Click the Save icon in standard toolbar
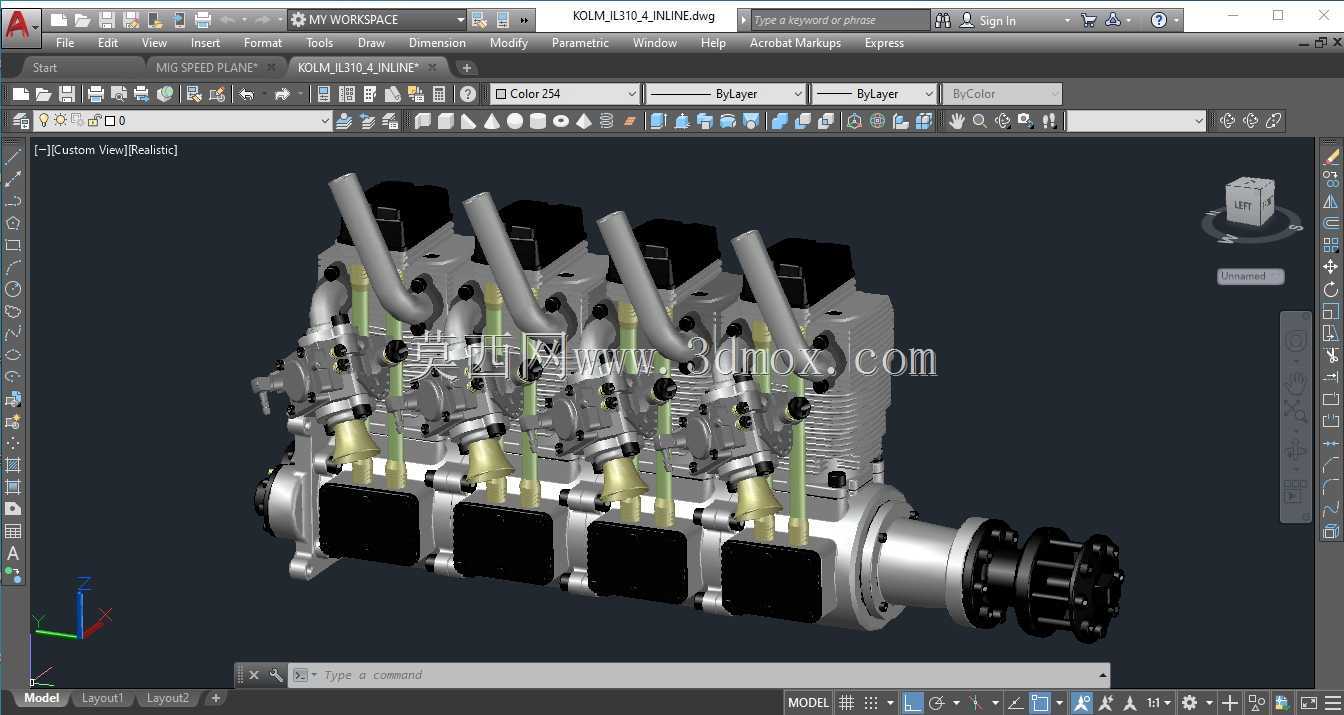Image resolution: width=1344 pixels, height=715 pixels. [x=66, y=94]
